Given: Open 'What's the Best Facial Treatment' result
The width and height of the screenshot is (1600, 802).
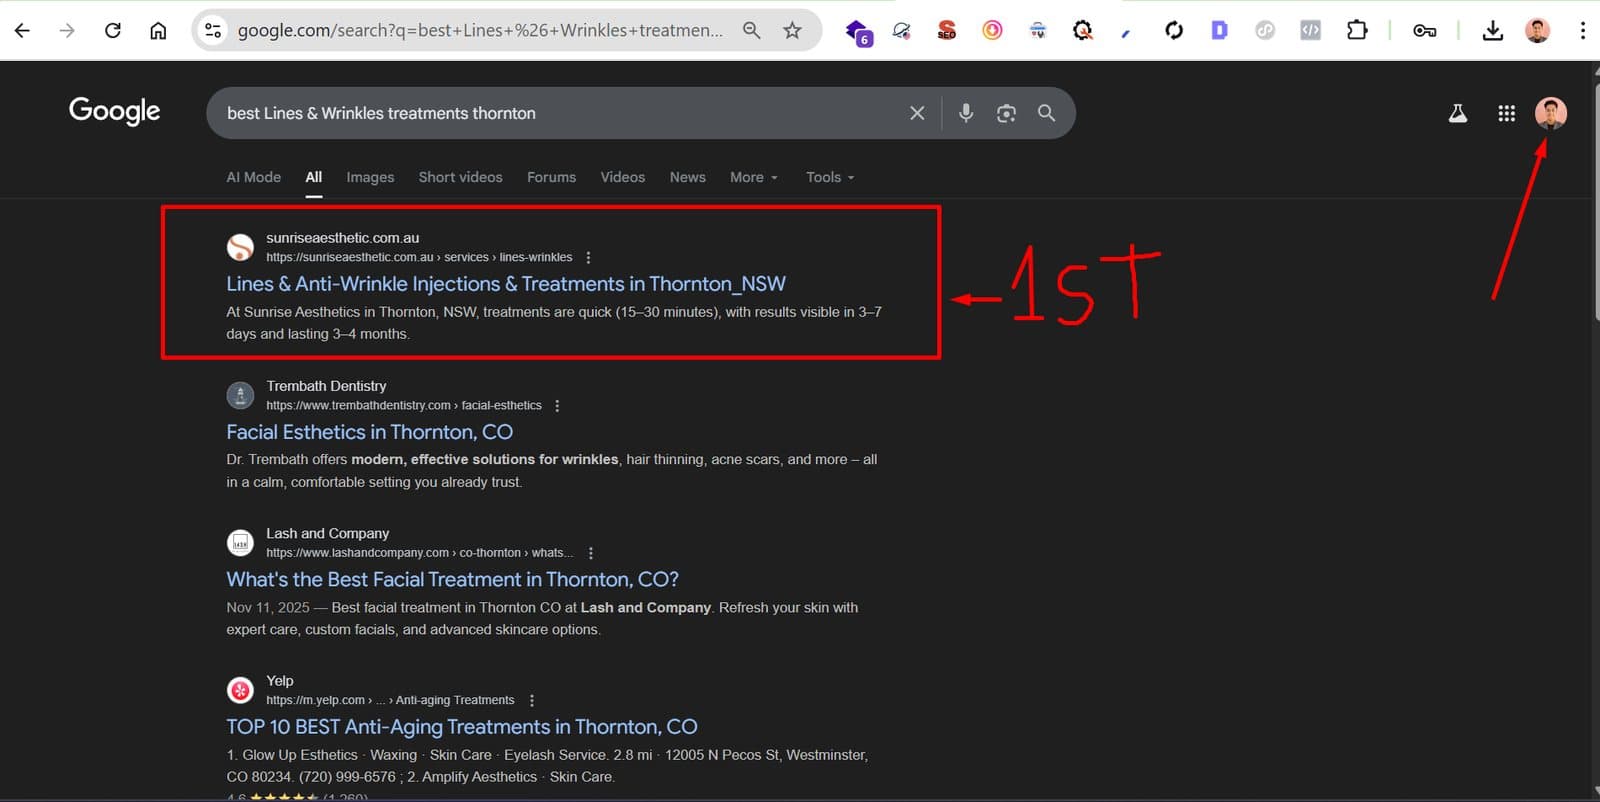Looking at the screenshot, I should 452,579.
